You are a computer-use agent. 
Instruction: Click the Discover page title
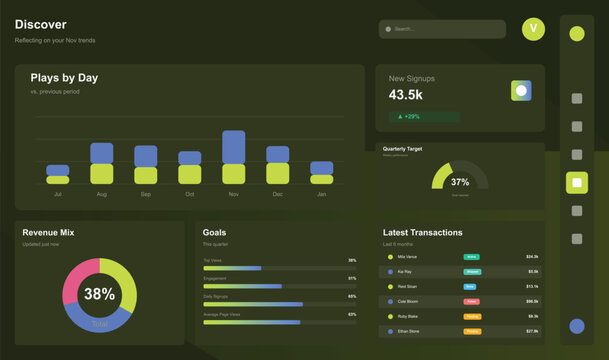40,24
